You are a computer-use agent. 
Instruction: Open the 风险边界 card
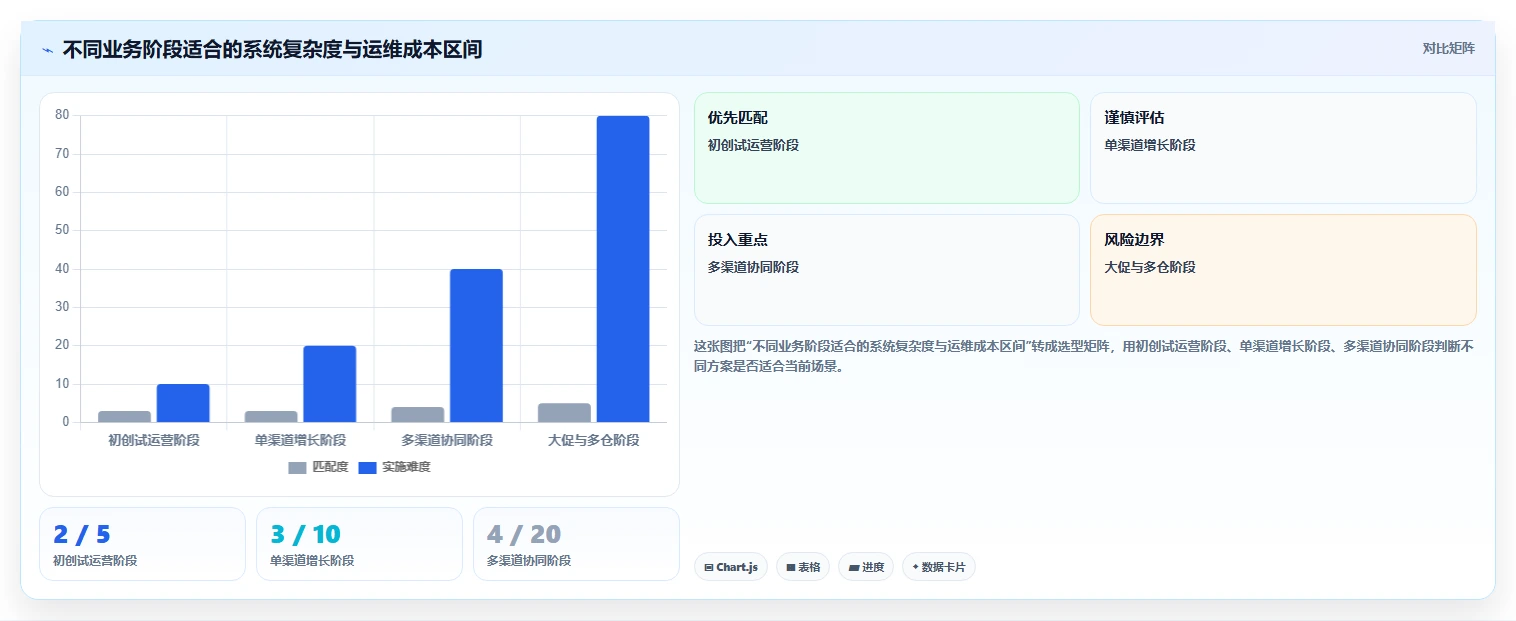pos(1283,270)
